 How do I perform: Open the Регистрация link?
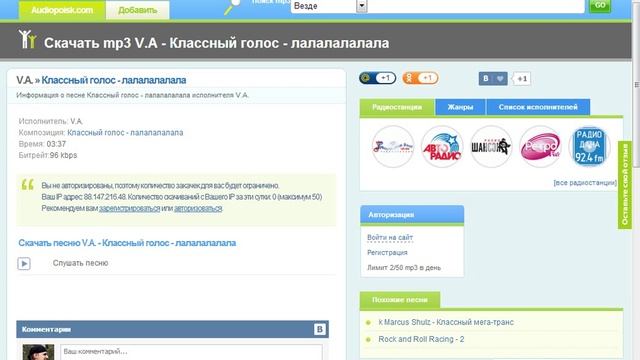387,253
